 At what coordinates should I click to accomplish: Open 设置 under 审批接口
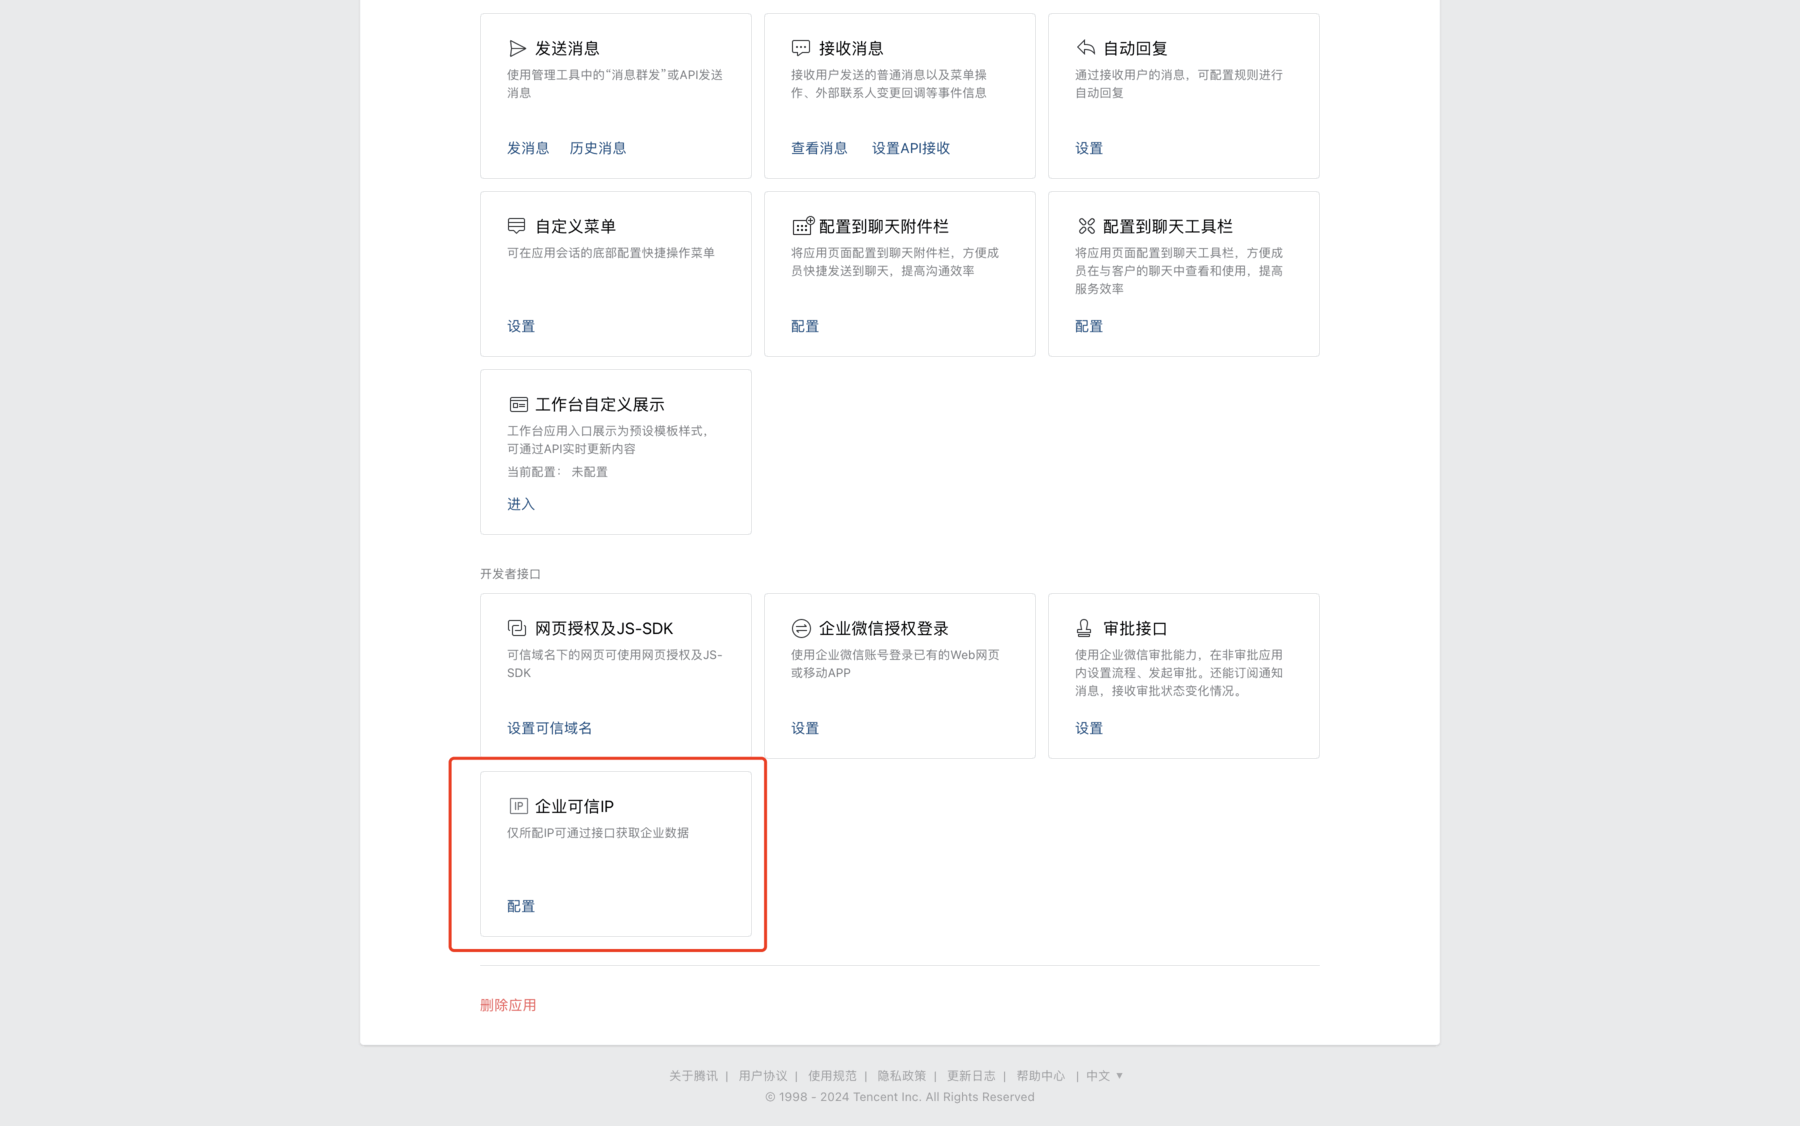[1089, 728]
